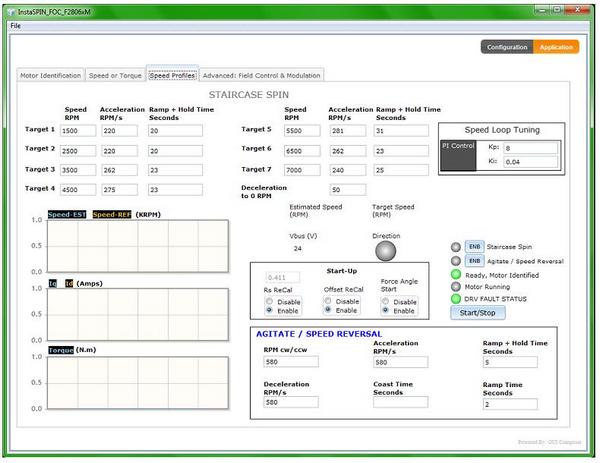Click the Target 5 Ramp + Hold Time field
This screenshot has width=600, height=463.
(401, 130)
